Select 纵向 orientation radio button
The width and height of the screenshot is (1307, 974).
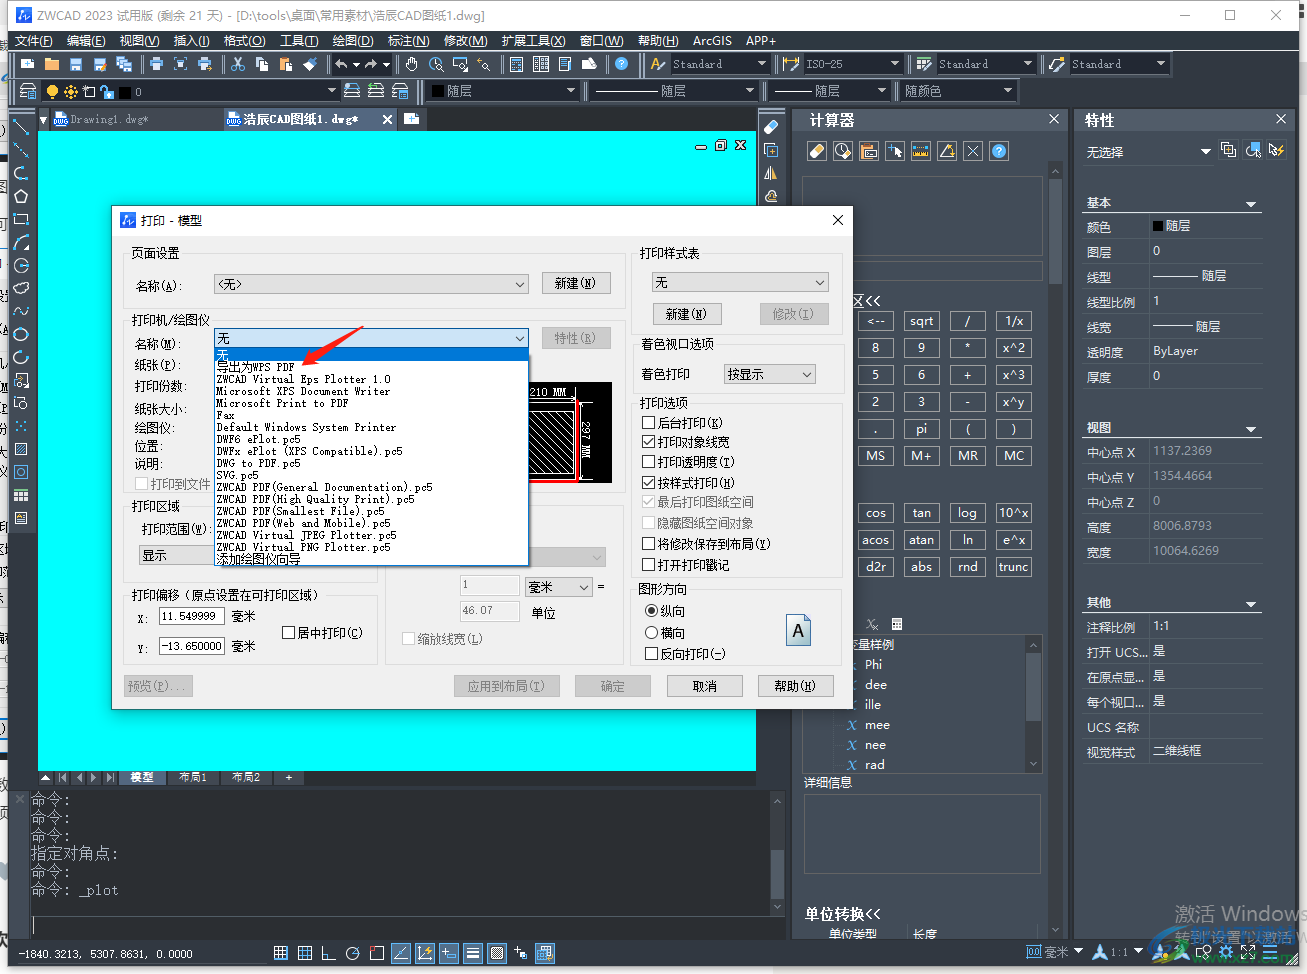(651, 611)
